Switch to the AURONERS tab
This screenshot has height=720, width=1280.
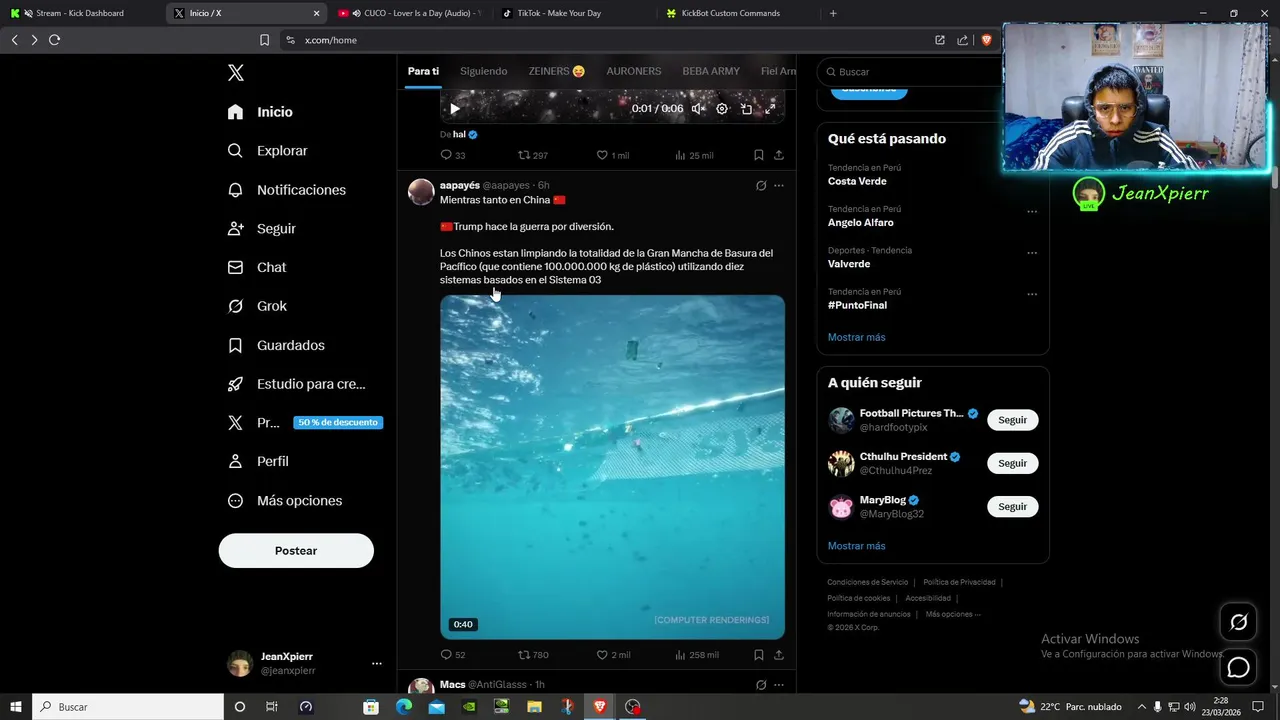[633, 71]
